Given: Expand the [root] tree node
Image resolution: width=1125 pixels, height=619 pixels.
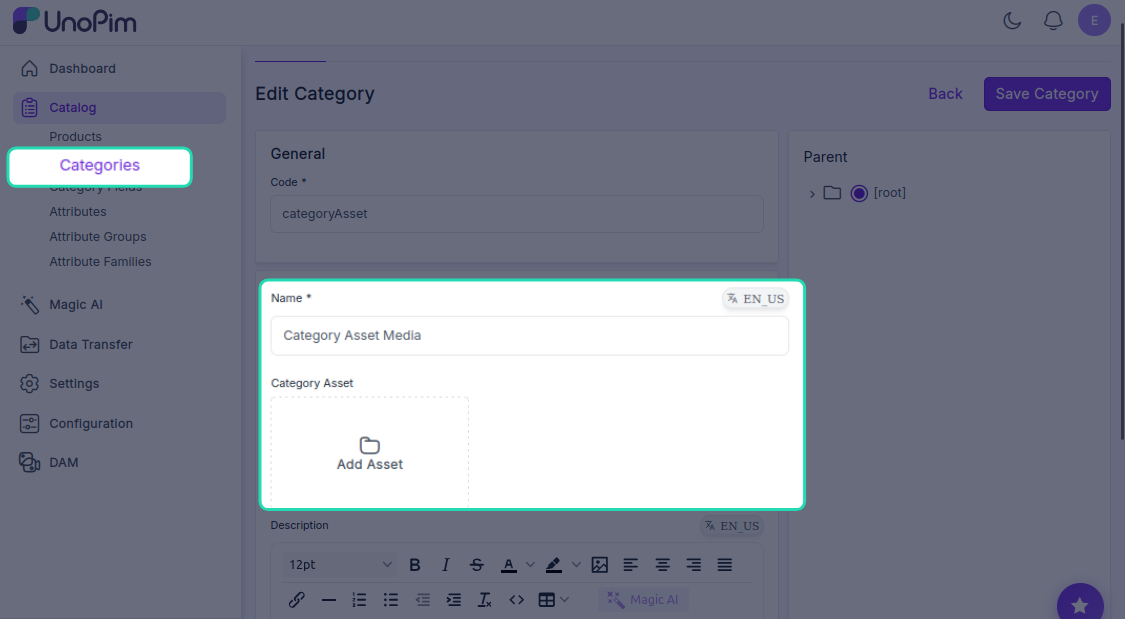Looking at the screenshot, I should [811, 194].
